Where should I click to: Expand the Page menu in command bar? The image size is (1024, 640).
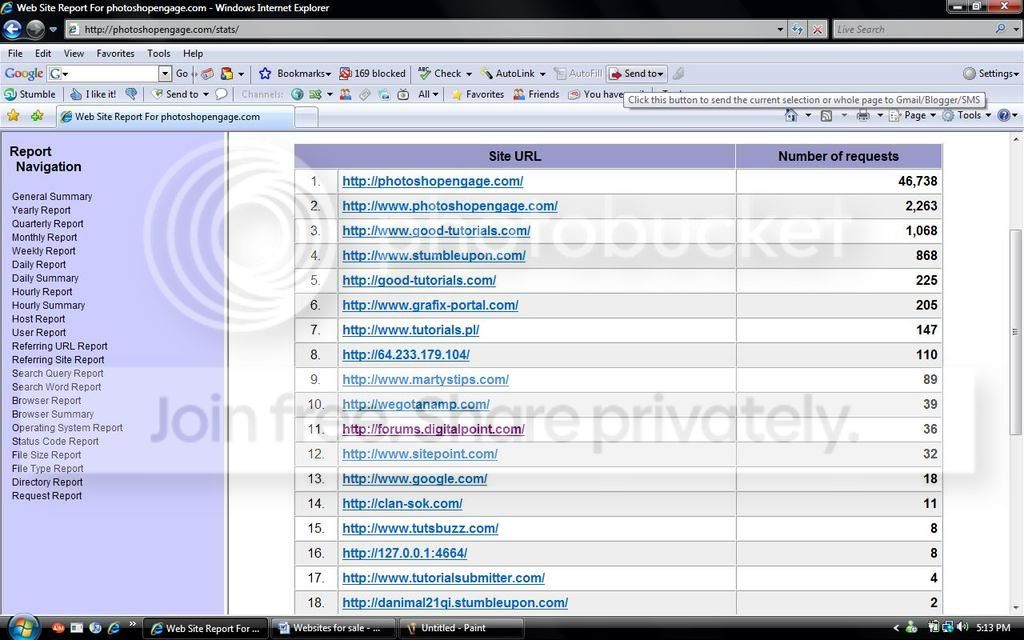tap(913, 116)
